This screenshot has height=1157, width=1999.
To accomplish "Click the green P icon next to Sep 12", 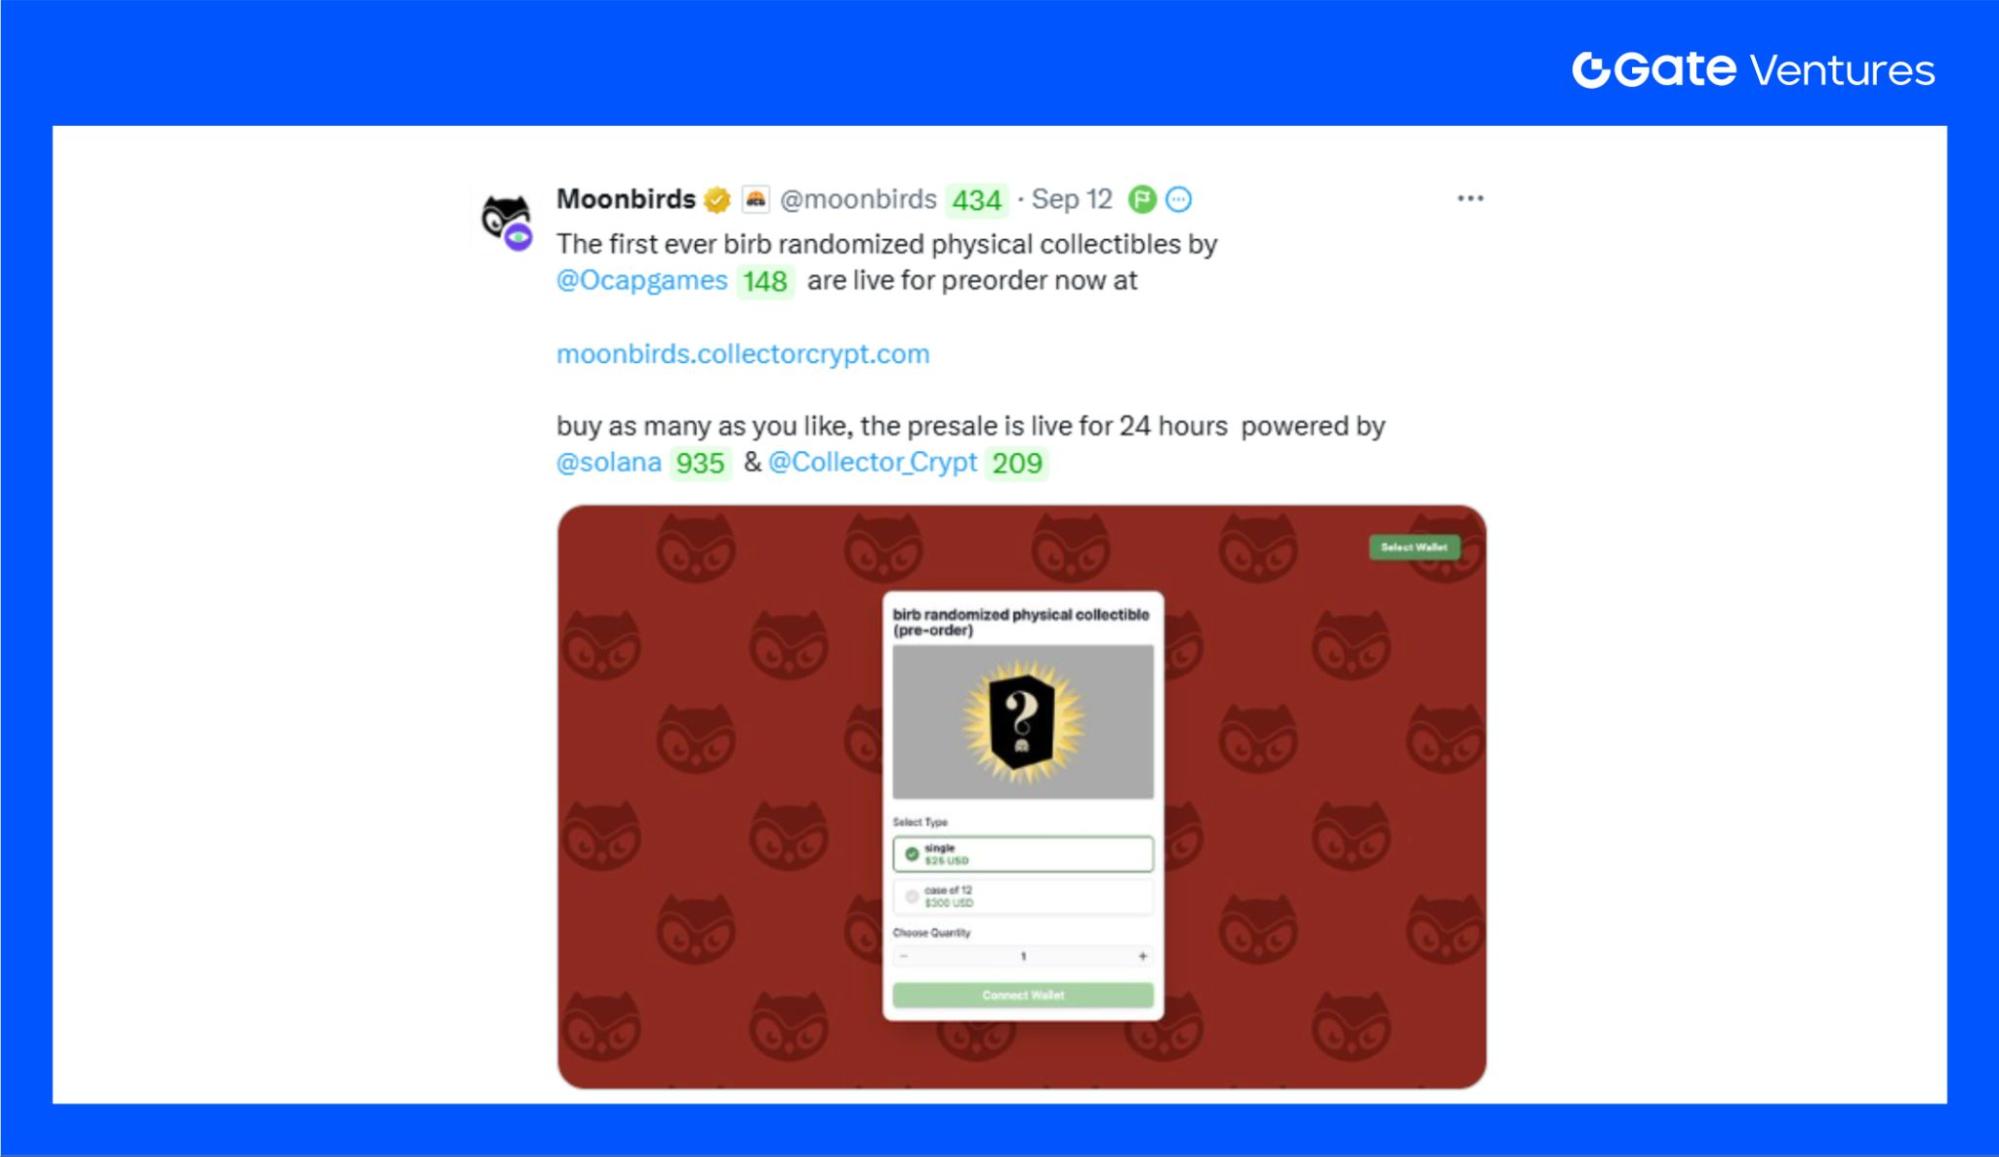I will click(1142, 200).
